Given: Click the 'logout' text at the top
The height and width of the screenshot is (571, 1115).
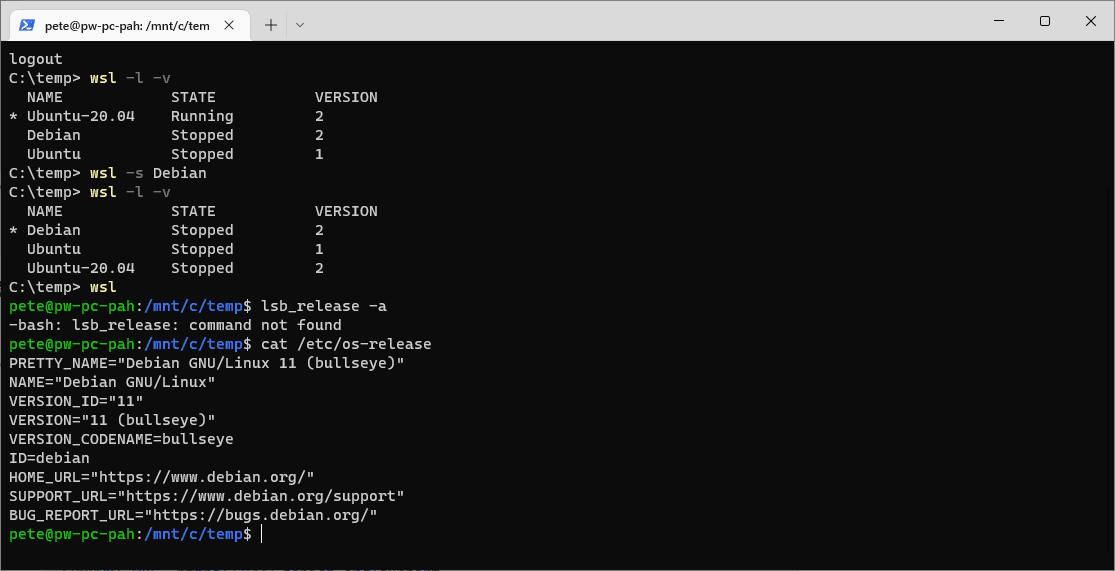Looking at the screenshot, I should click(x=36, y=59).
